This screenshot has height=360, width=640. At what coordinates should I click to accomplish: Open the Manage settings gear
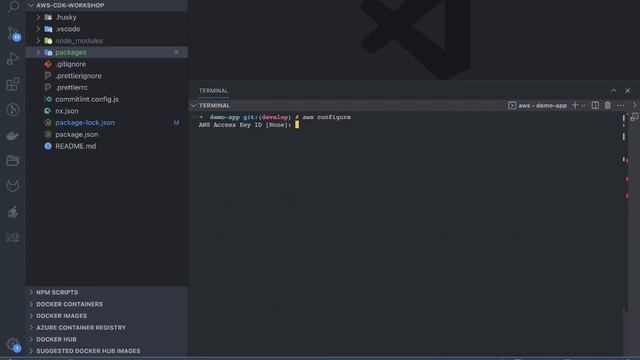[x=13, y=345]
